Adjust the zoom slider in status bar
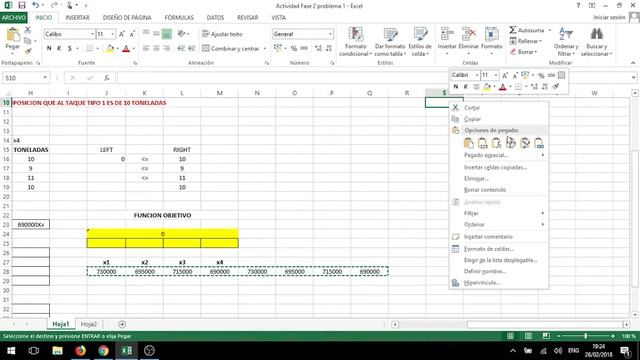The width and height of the screenshot is (640, 360). pyautogui.click(x=585, y=336)
